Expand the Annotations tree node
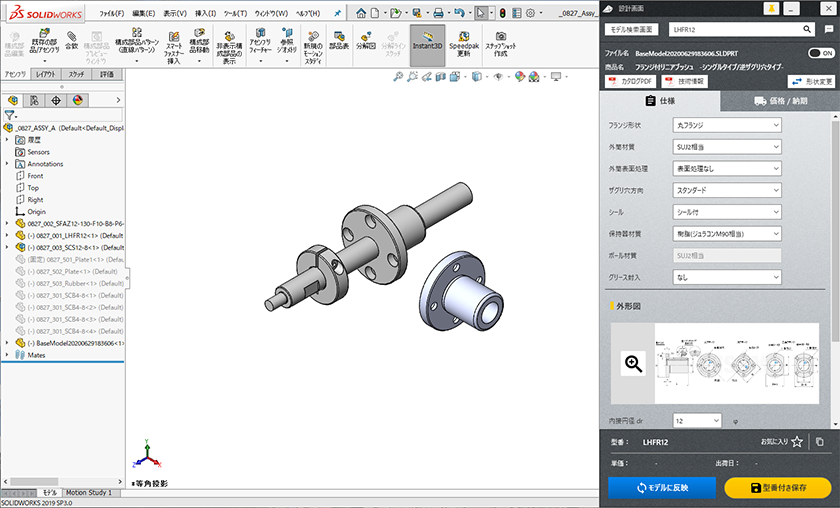The width and height of the screenshot is (840, 508). (8, 164)
